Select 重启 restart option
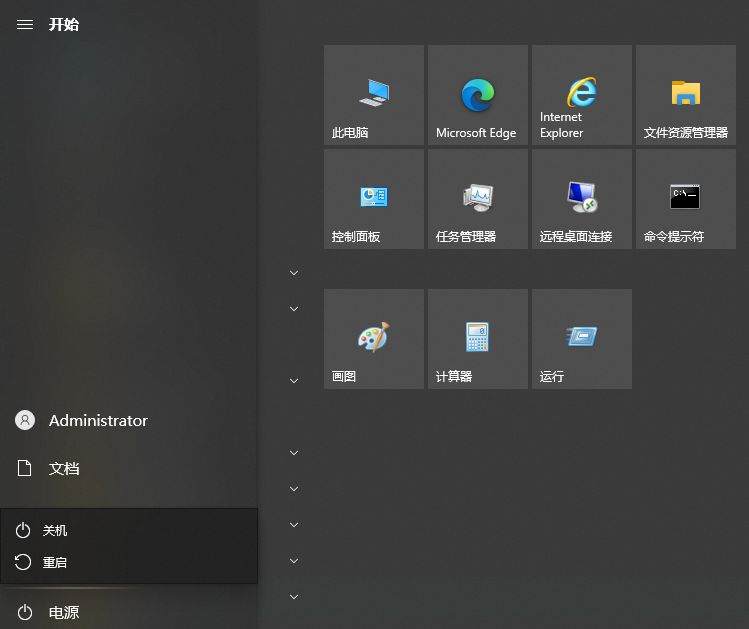 (129, 562)
